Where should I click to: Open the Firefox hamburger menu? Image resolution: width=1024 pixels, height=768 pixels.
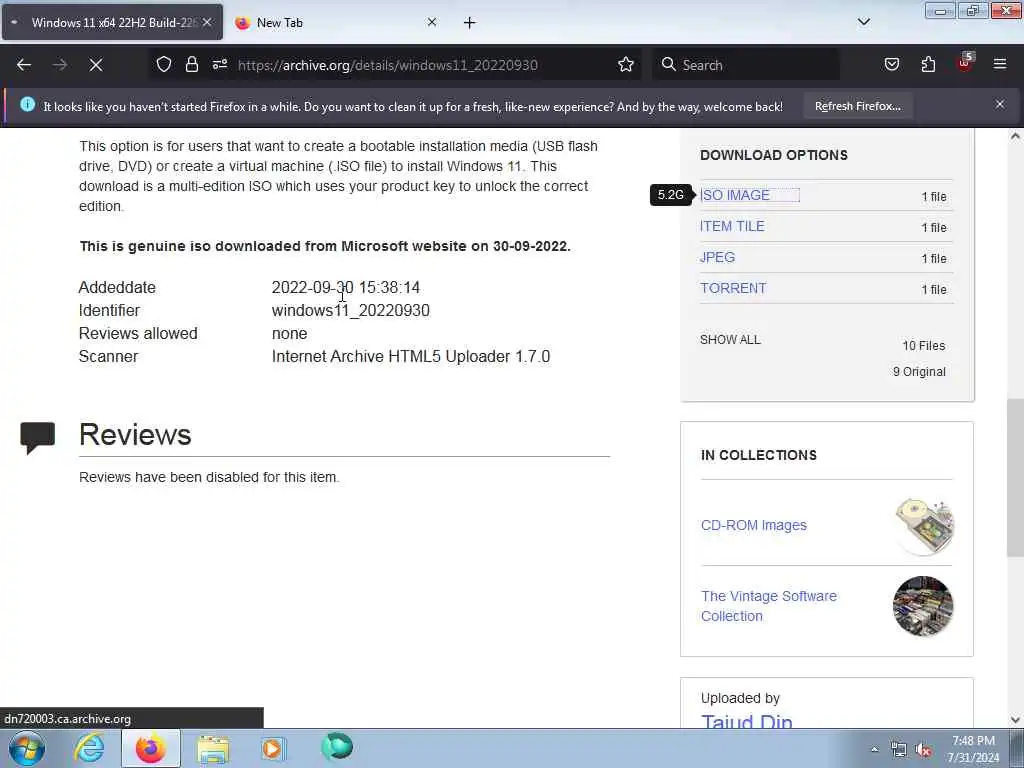click(1000, 65)
